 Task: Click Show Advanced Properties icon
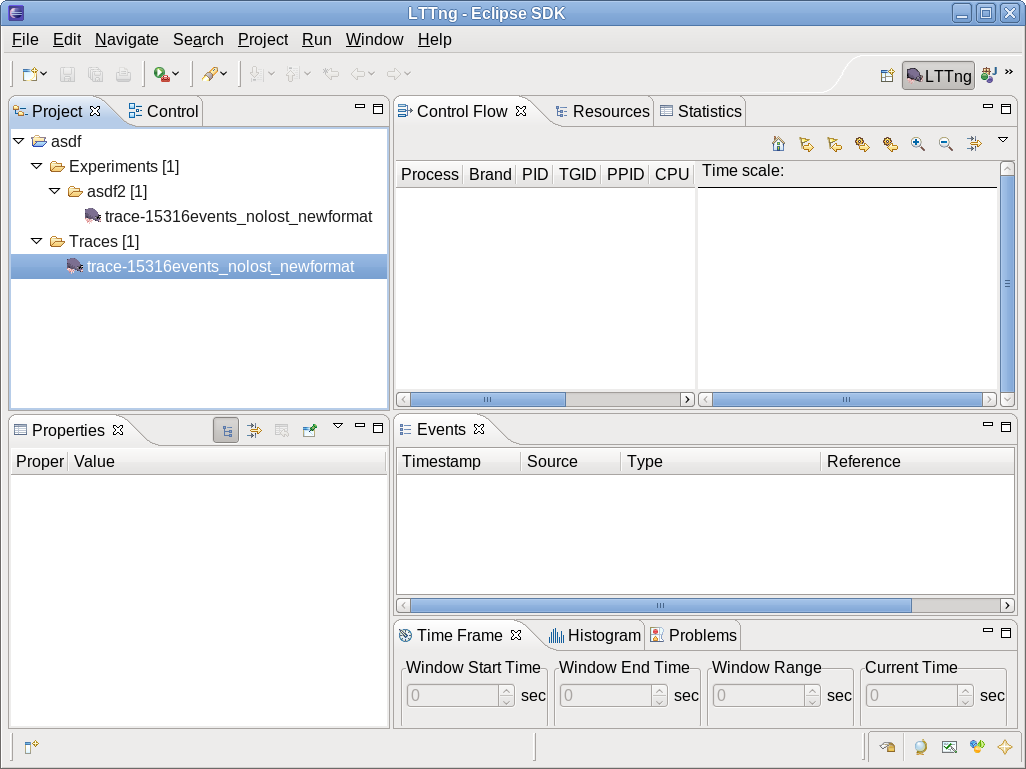(x=254, y=431)
